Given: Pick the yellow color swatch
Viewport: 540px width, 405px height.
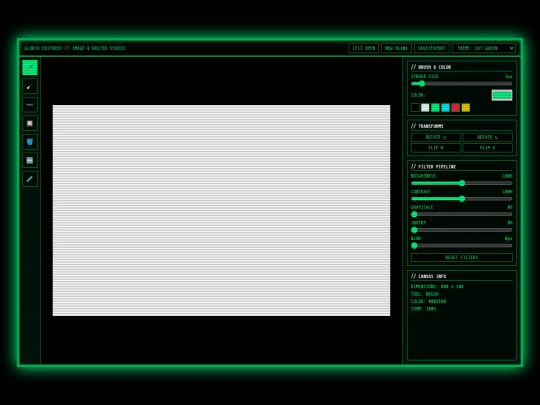Looking at the screenshot, I should tap(466, 108).
